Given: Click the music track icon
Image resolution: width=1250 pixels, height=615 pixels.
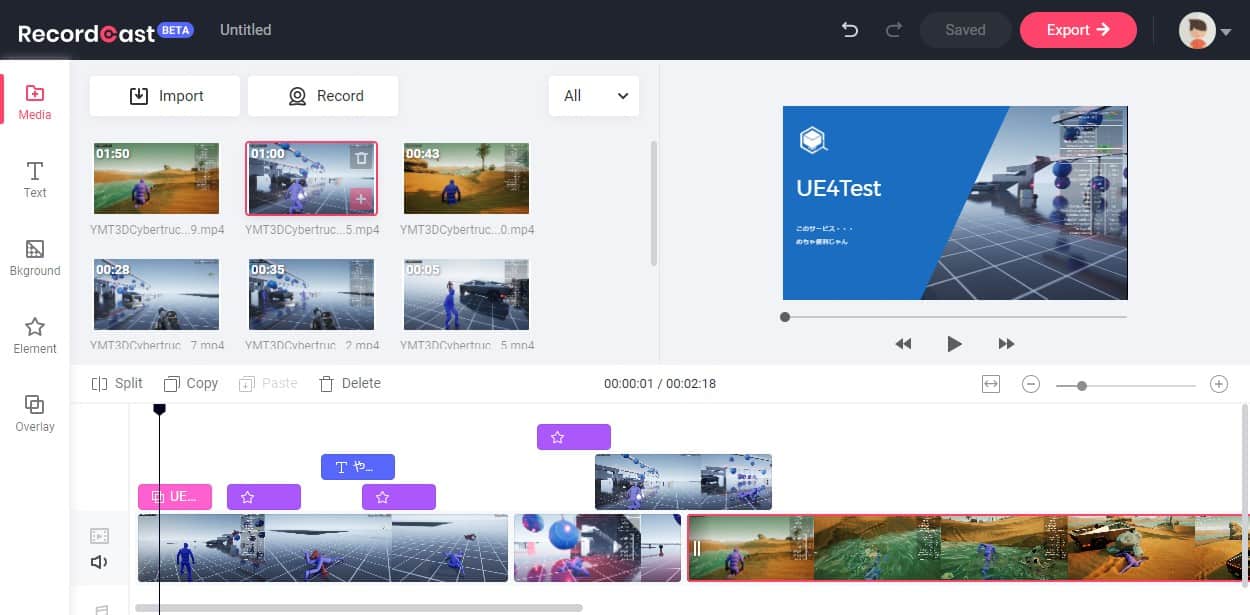Looking at the screenshot, I should 101,609.
